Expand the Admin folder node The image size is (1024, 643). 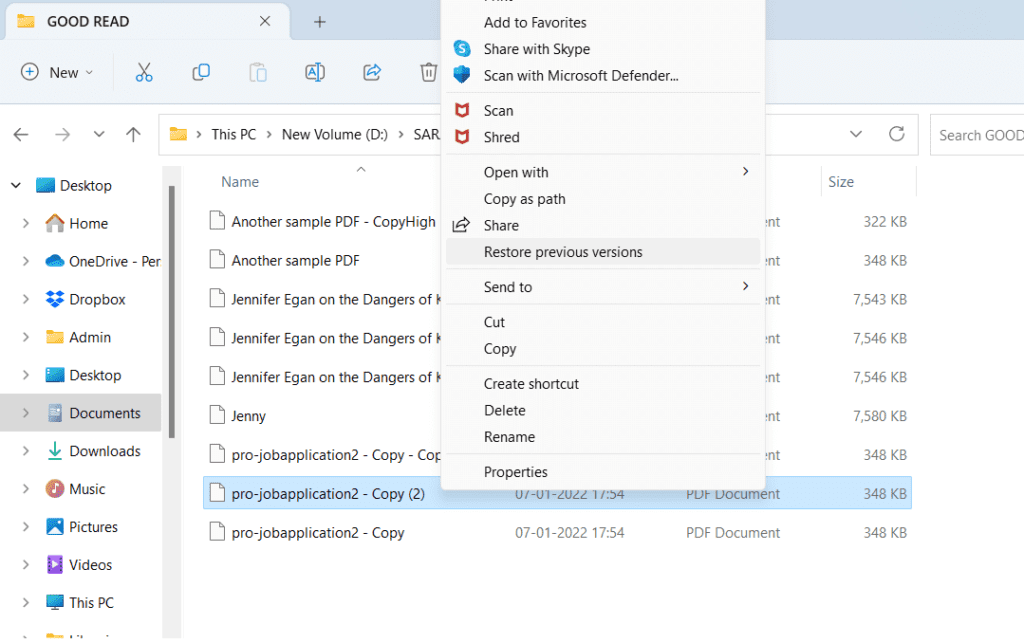(25, 337)
